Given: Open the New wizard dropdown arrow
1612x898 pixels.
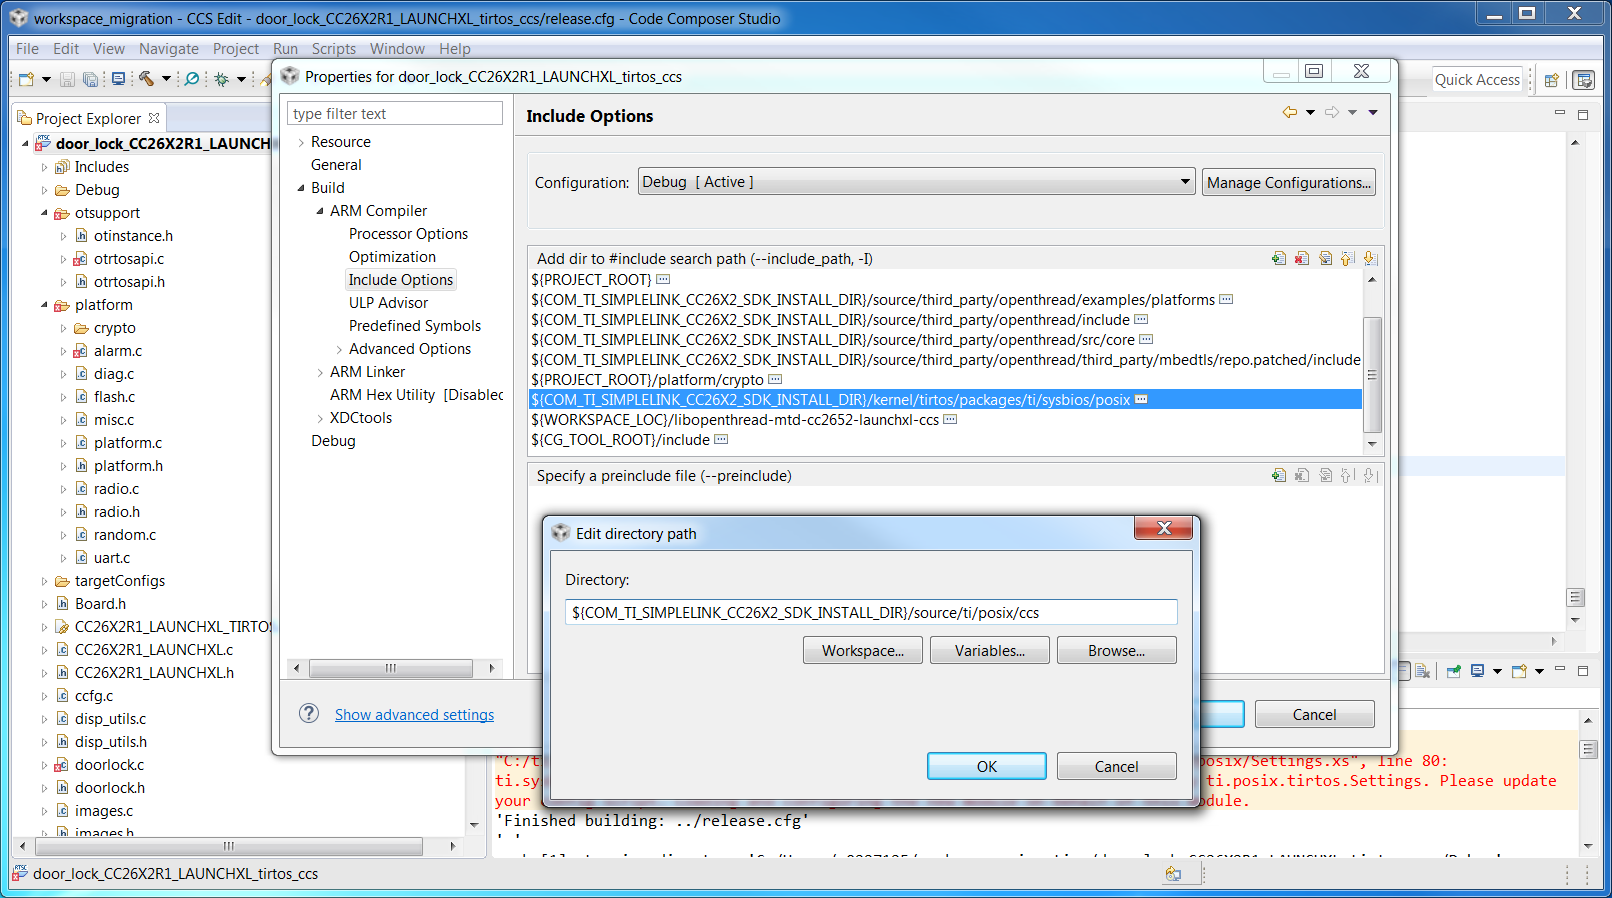Looking at the screenshot, I should click(46, 79).
